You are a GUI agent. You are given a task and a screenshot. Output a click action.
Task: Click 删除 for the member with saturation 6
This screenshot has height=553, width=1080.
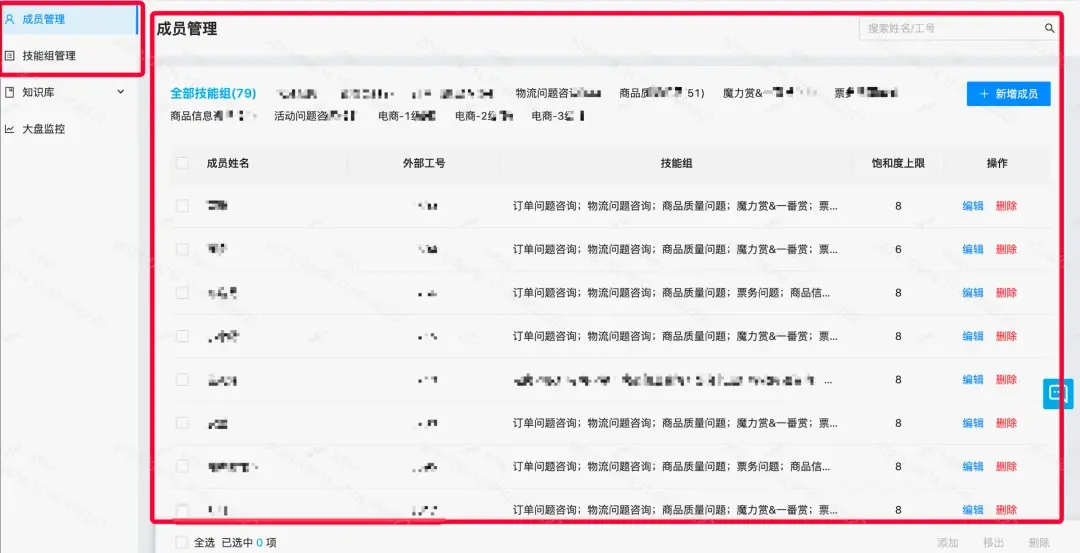[1006, 249]
